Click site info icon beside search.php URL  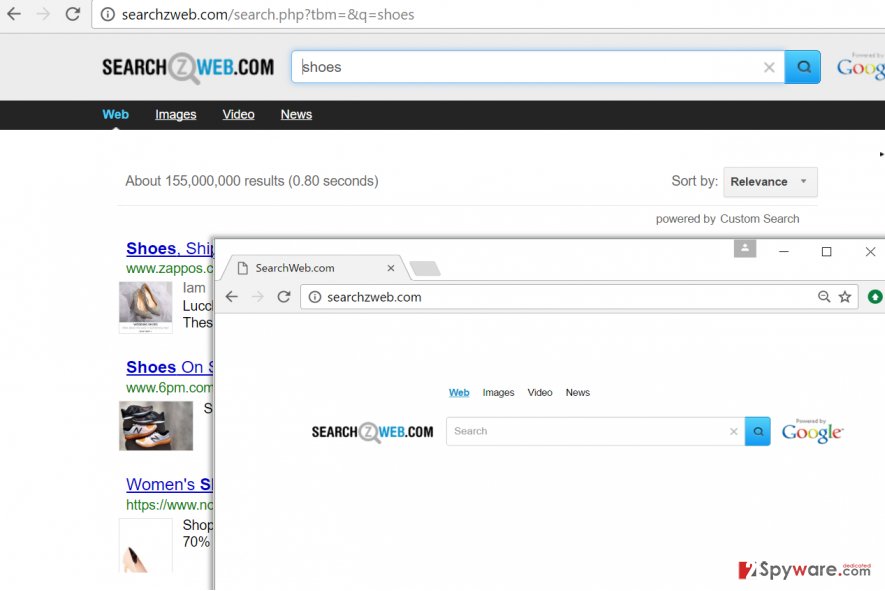[x=107, y=14]
